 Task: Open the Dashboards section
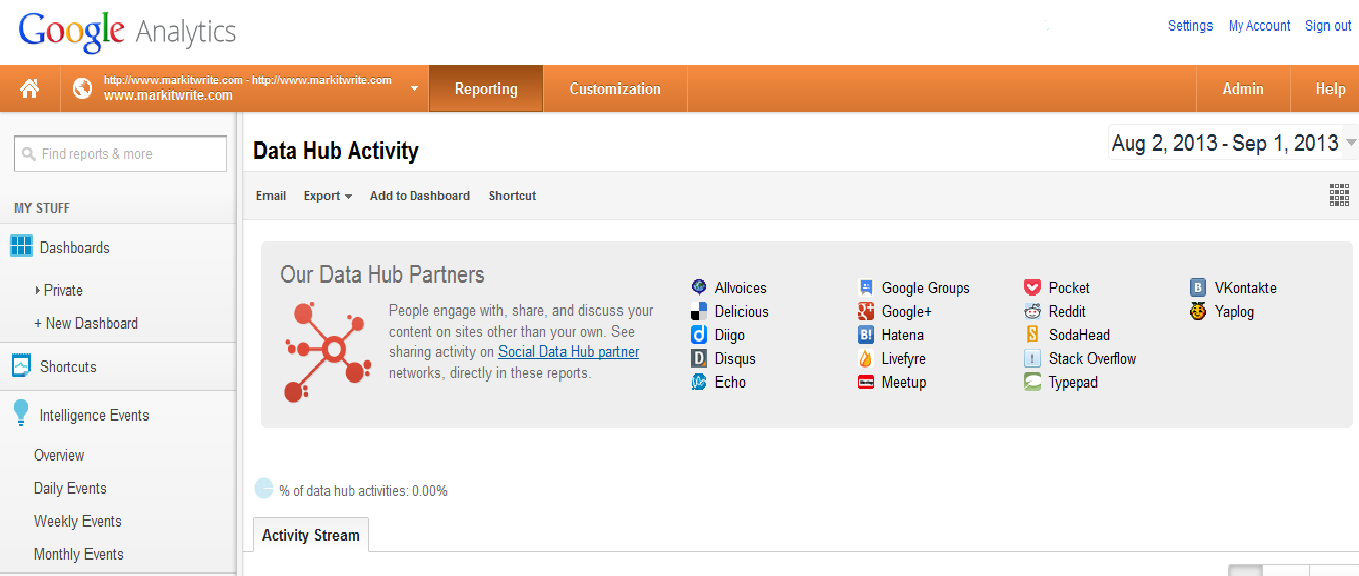[x=75, y=247]
